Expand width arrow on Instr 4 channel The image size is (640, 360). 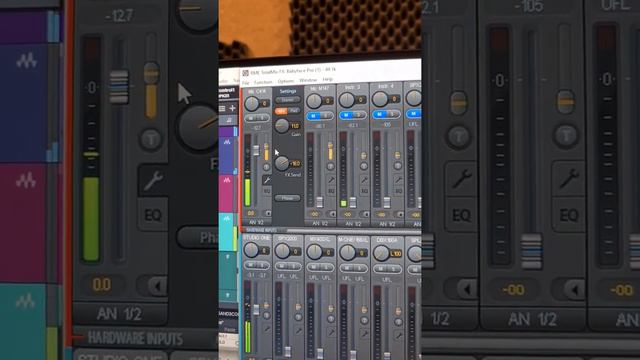click(x=400, y=214)
